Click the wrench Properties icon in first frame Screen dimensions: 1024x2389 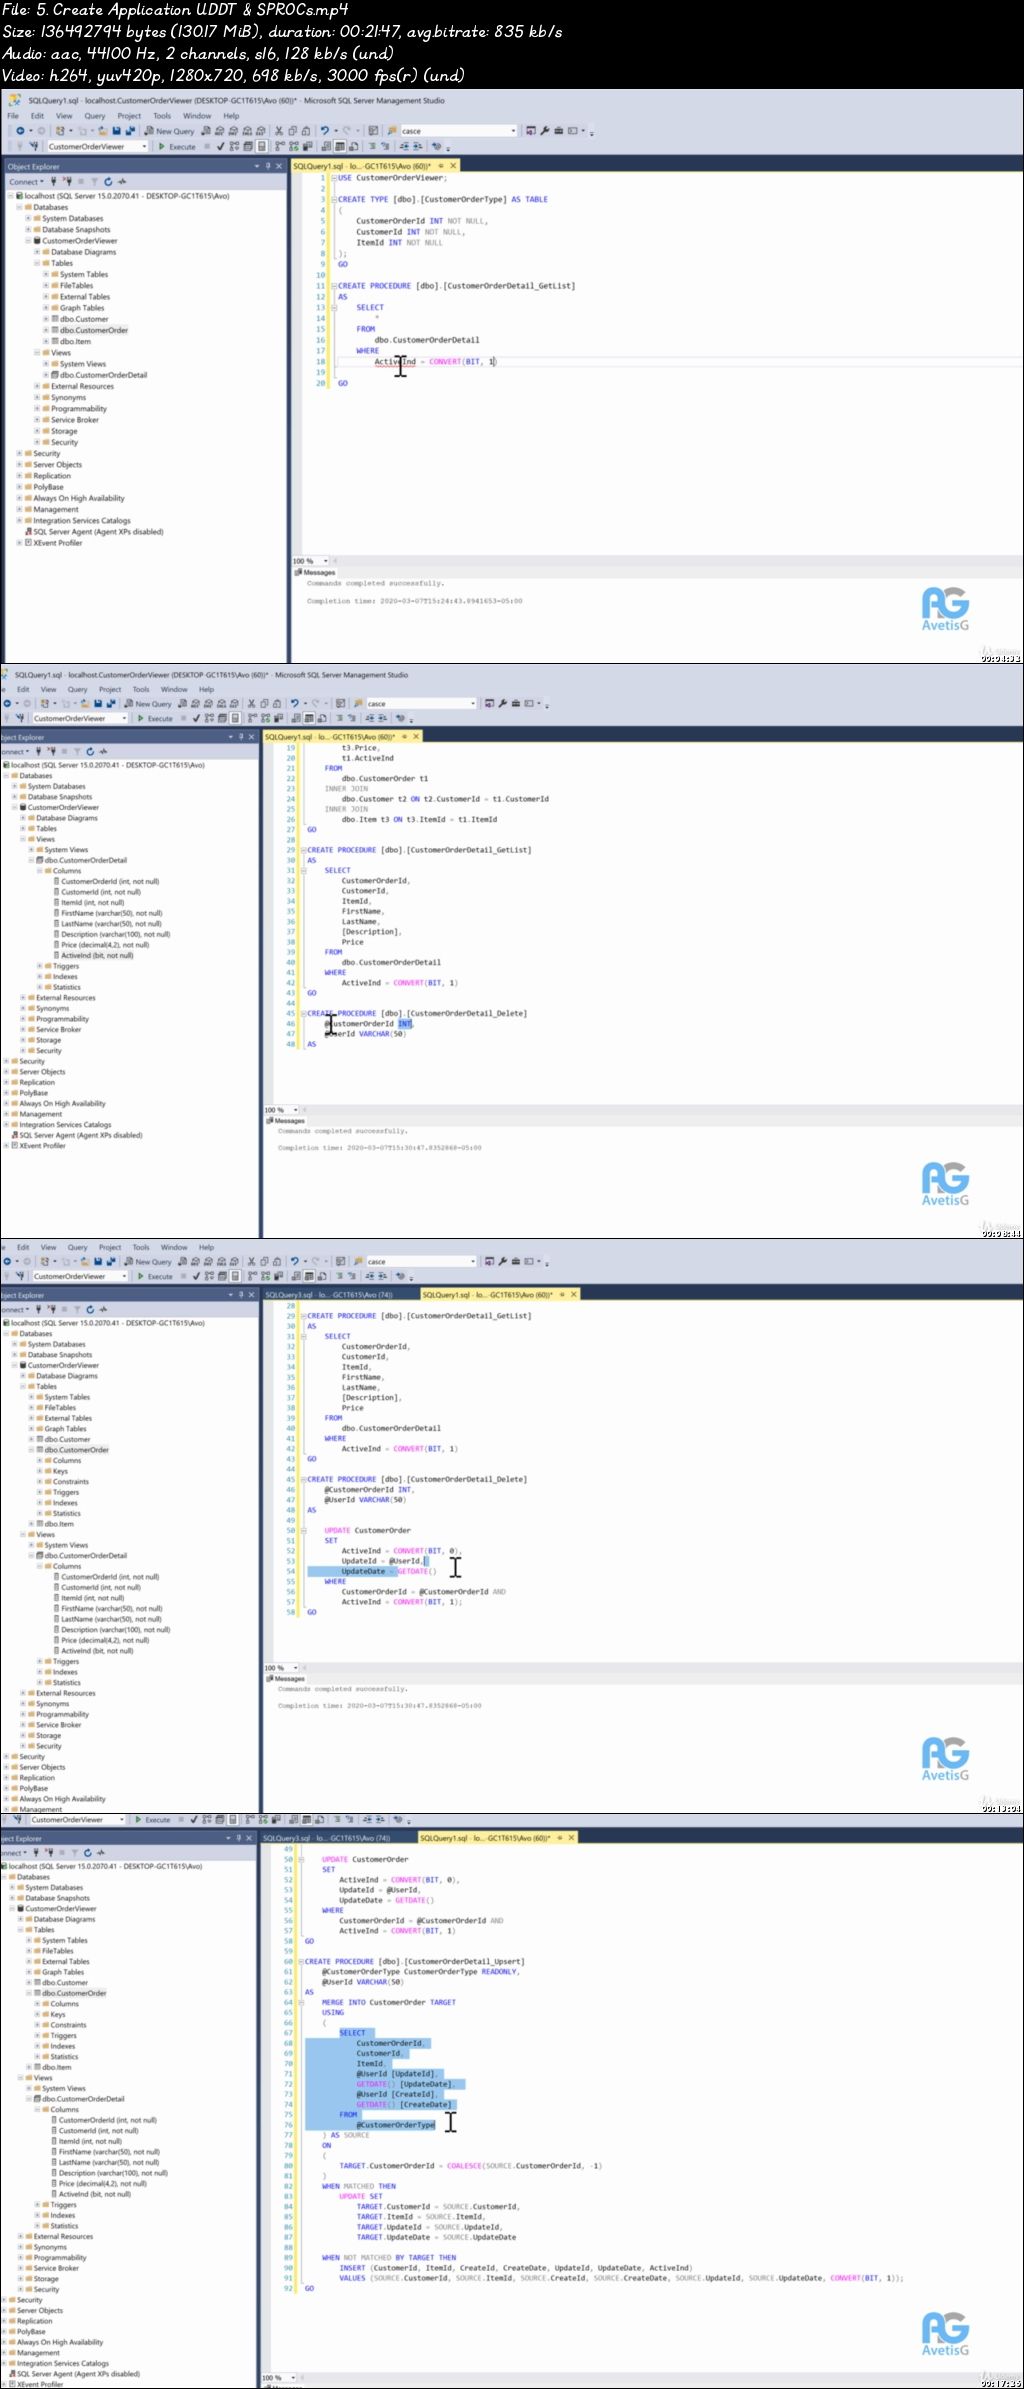point(545,131)
